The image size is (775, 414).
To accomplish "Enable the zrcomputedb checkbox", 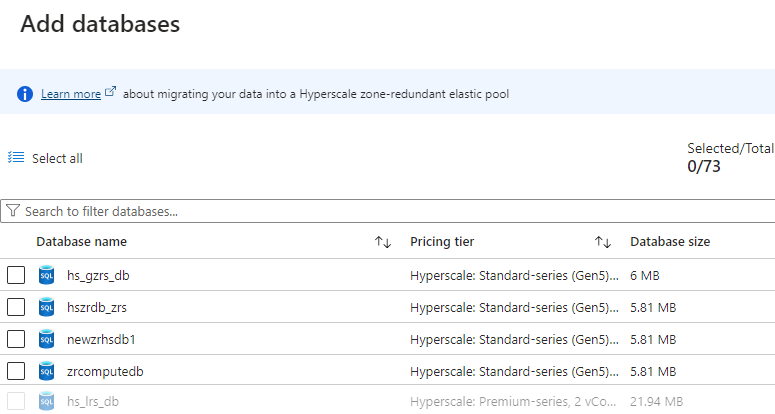I will click(16, 371).
